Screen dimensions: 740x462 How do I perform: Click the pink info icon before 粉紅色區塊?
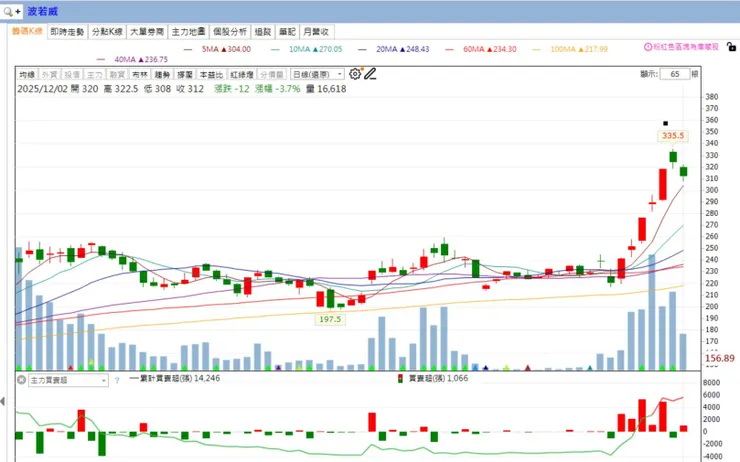(648, 47)
